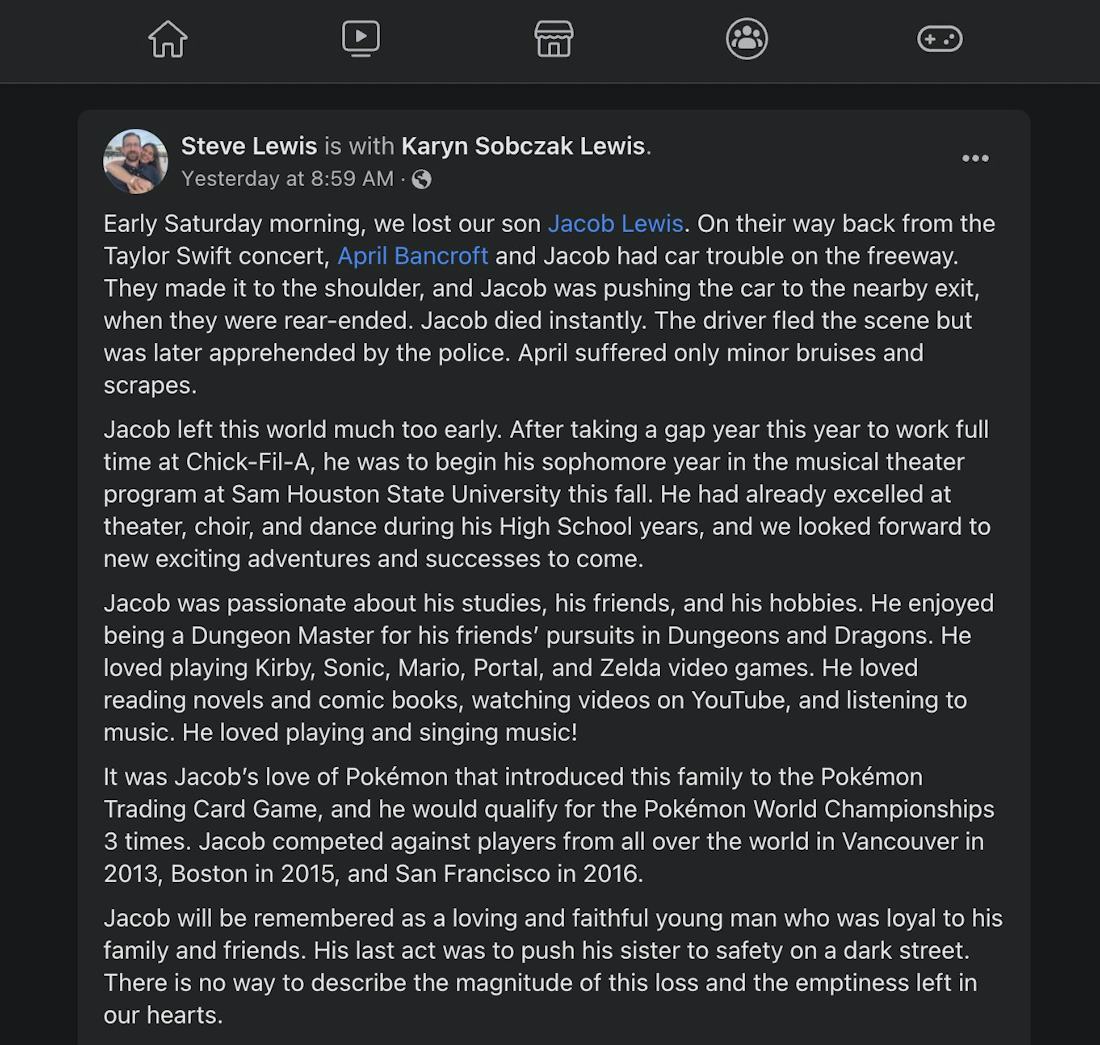Open Karyn Sobczak Lewis's tagged profile

coord(523,146)
